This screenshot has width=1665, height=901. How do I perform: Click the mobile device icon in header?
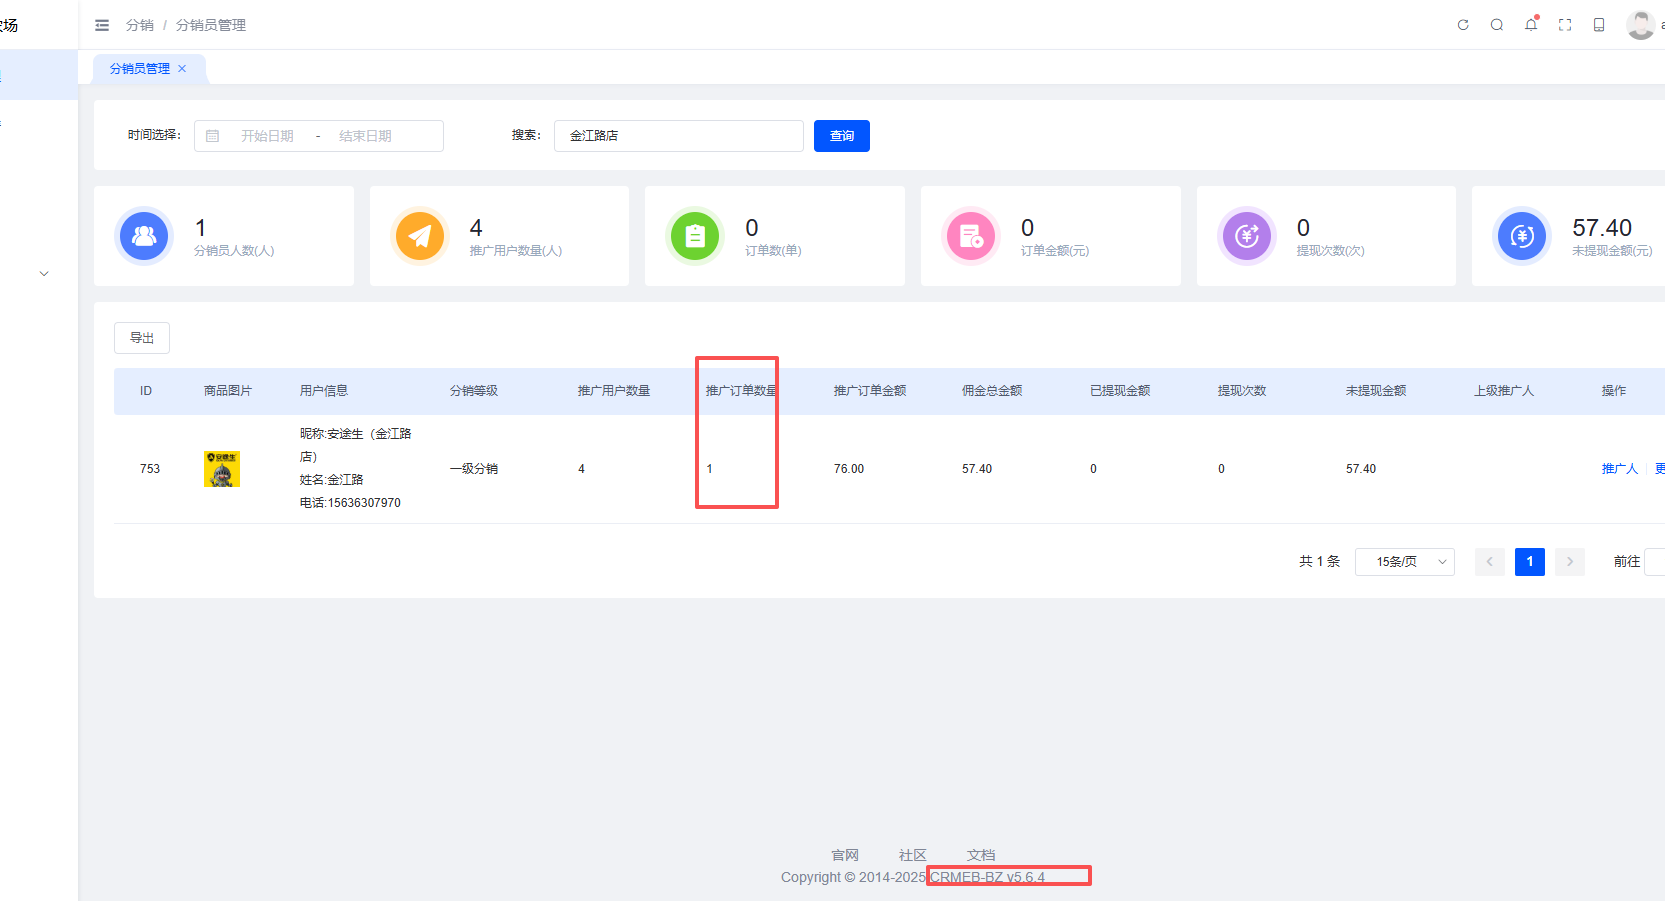point(1599,25)
